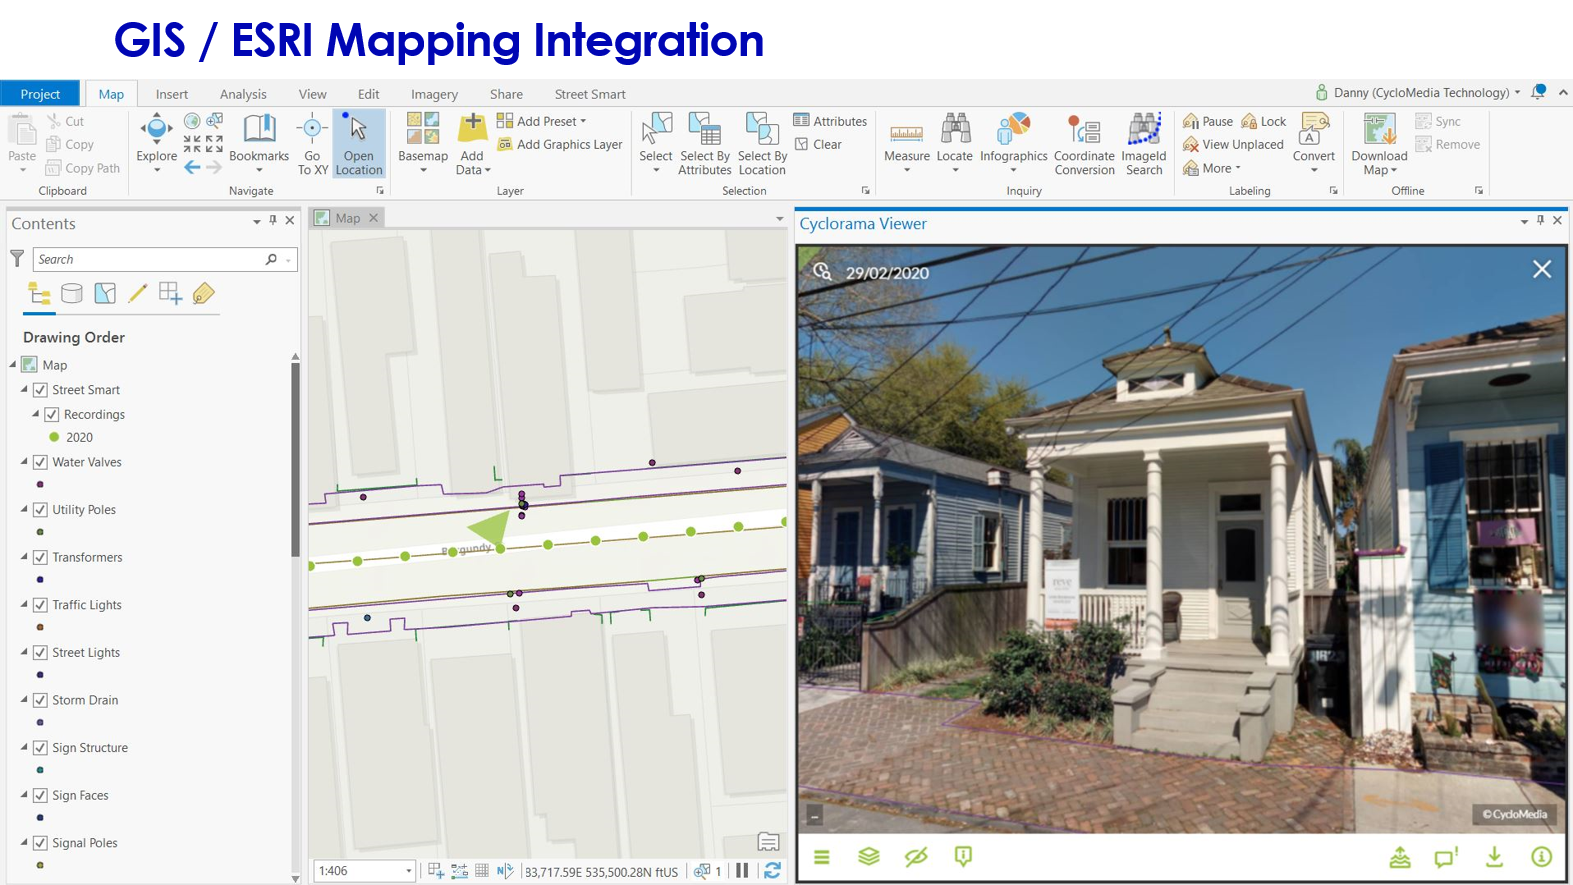Switch Contents to List By Data Source
This screenshot has width=1573, height=885.
click(72, 293)
